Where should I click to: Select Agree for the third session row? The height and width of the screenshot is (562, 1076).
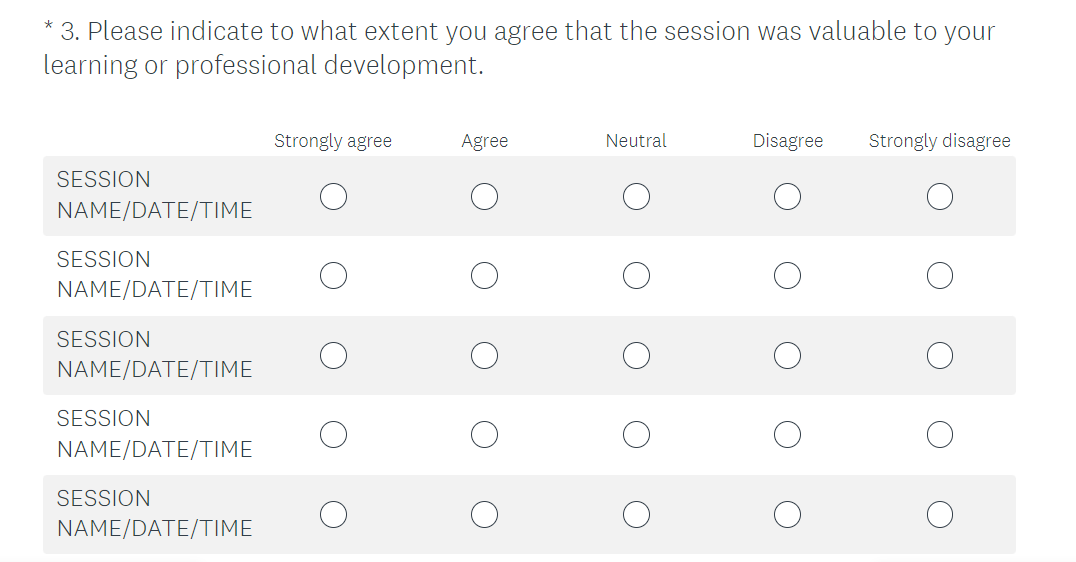pos(485,355)
